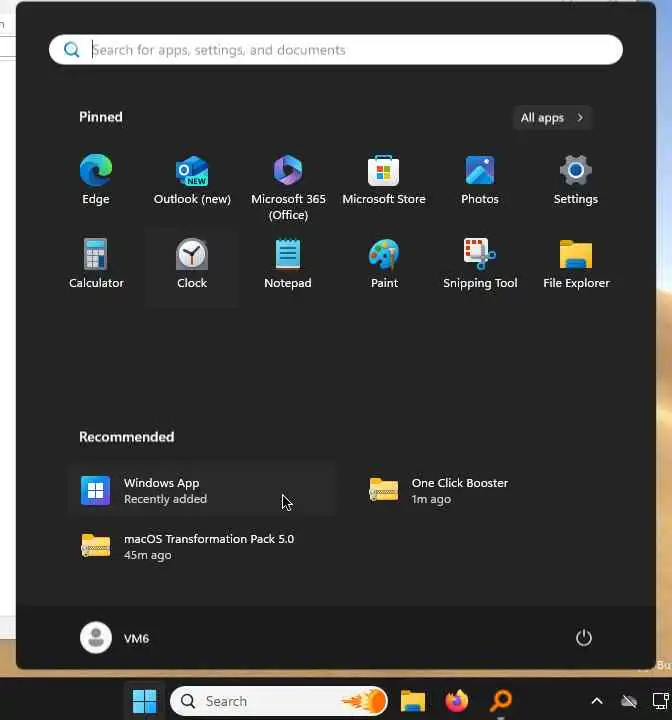This screenshot has width=672, height=720.
Task: Launch Notepad from pinned apps
Action: coord(288,264)
